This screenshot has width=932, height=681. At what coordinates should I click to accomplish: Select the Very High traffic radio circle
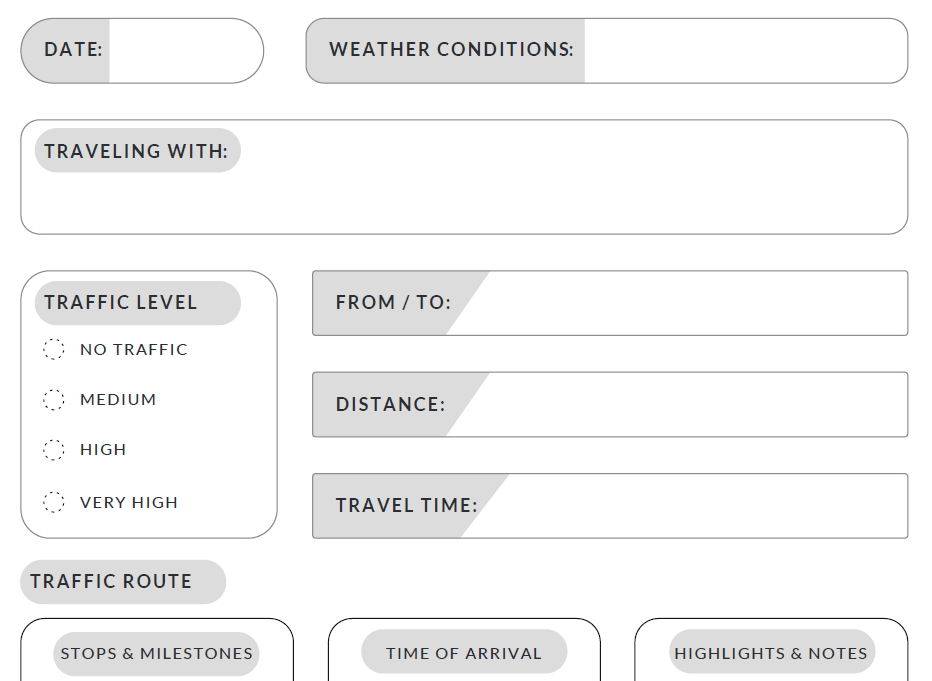click(54, 502)
